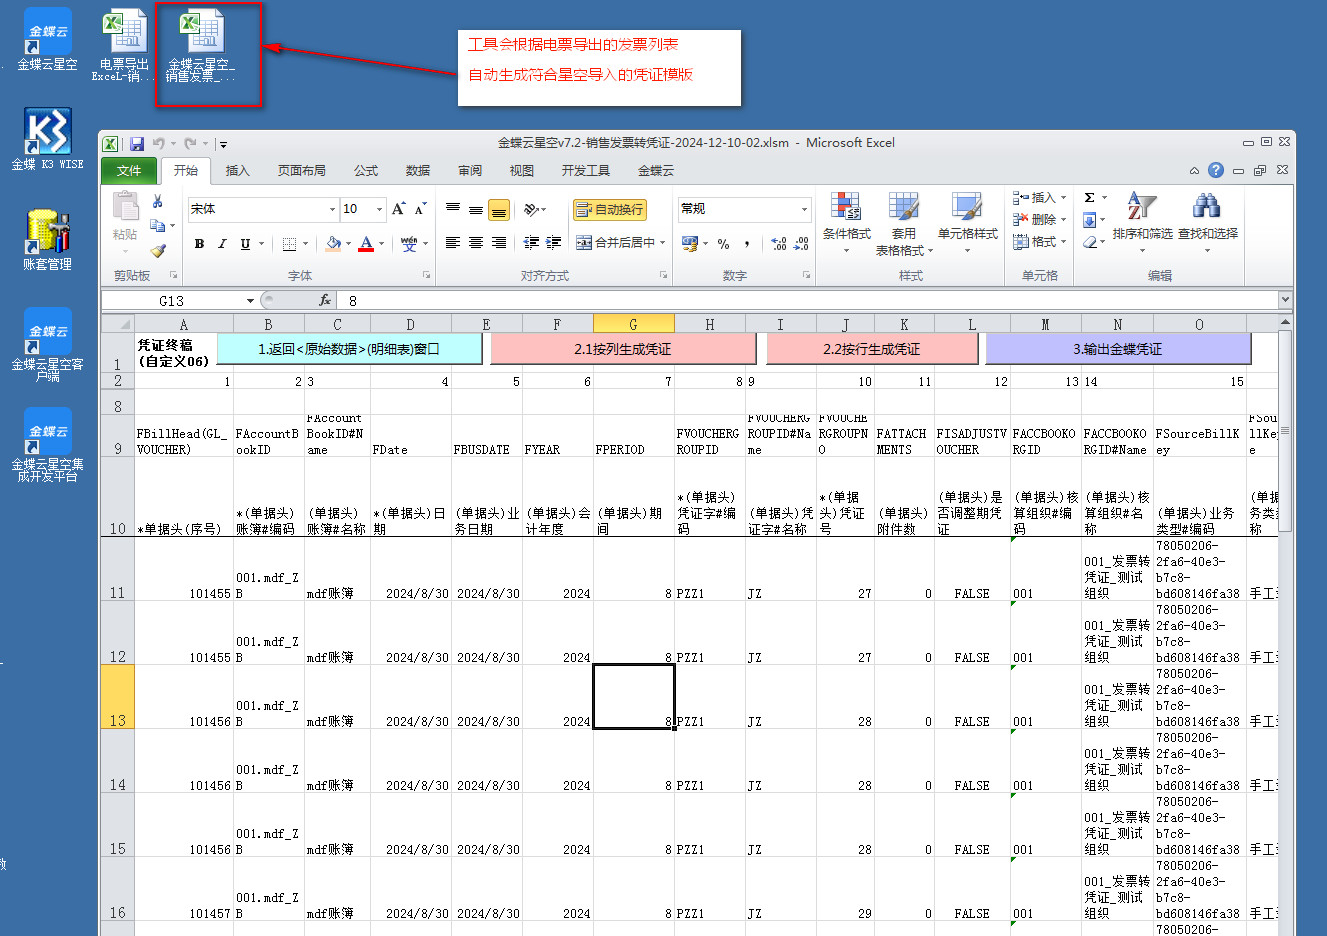Switch to the 数据 tab
Image resolution: width=1327 pixels, height=936 pixels.
tap(418, 171)
